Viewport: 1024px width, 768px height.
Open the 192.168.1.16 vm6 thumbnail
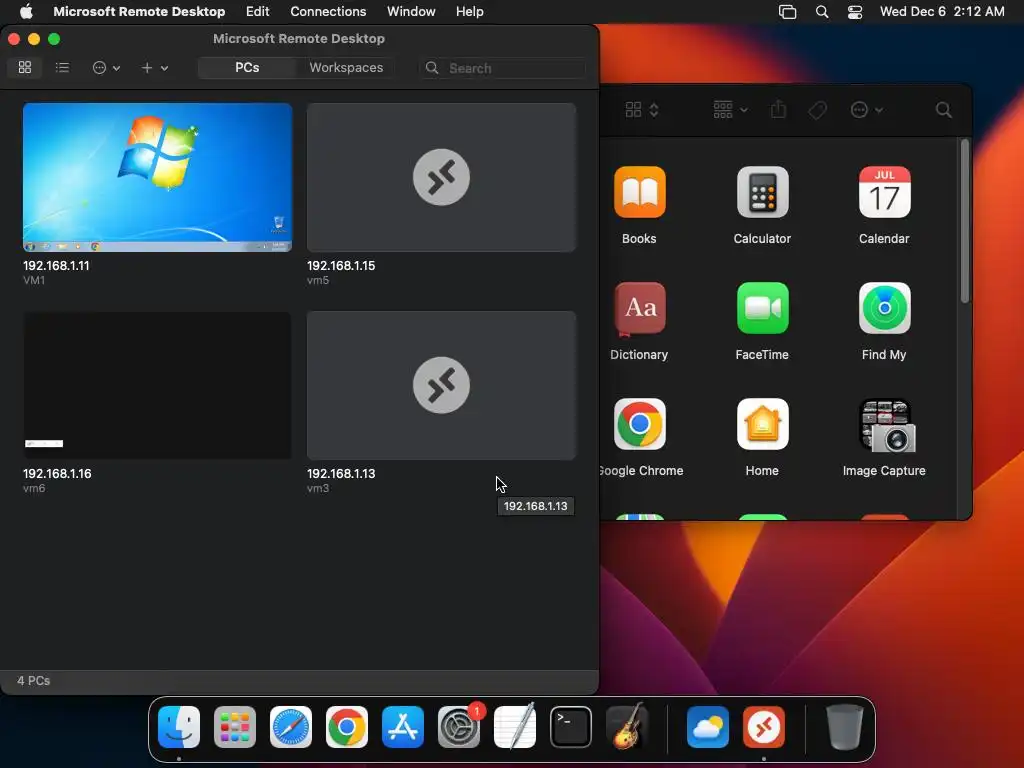pyautogui.click(x=157, y=385)
